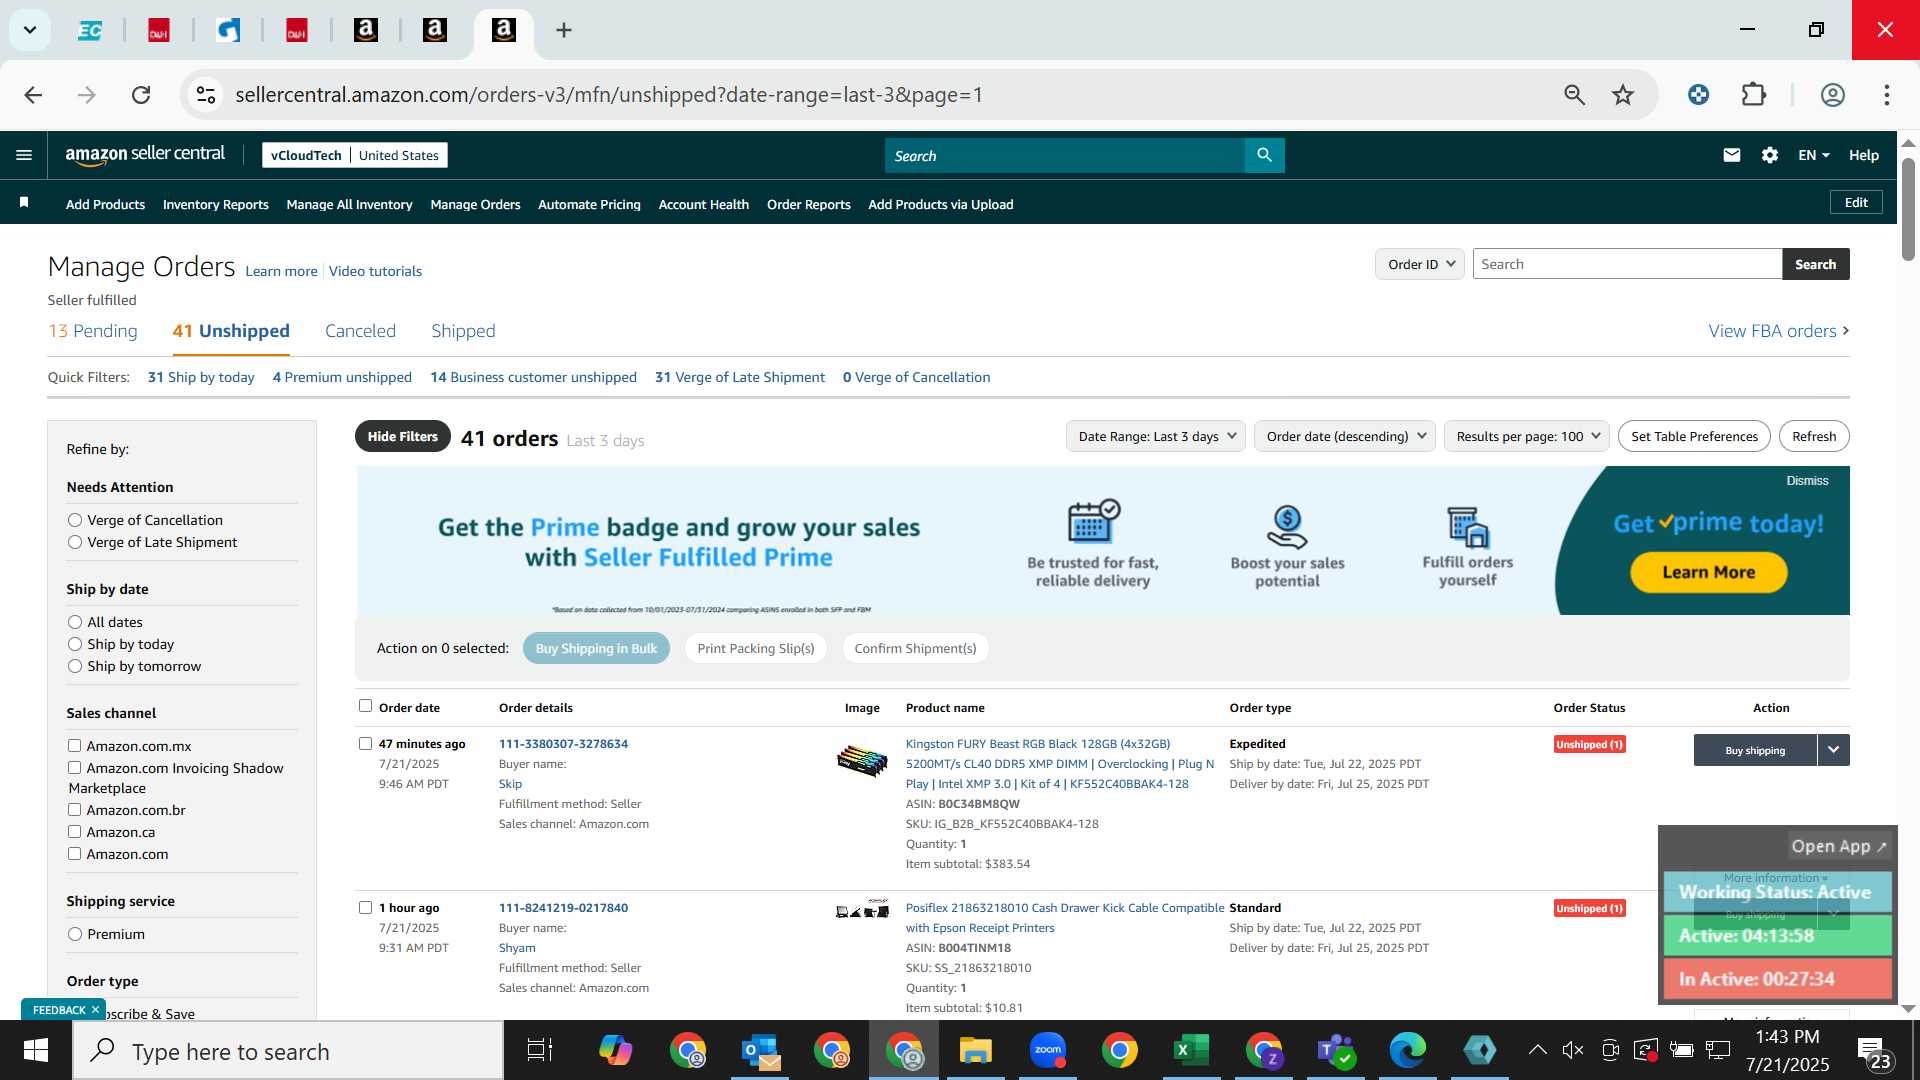Tick the select-all orders checkbox
Screen dimensions: 1920x1080
coord(365,706)
